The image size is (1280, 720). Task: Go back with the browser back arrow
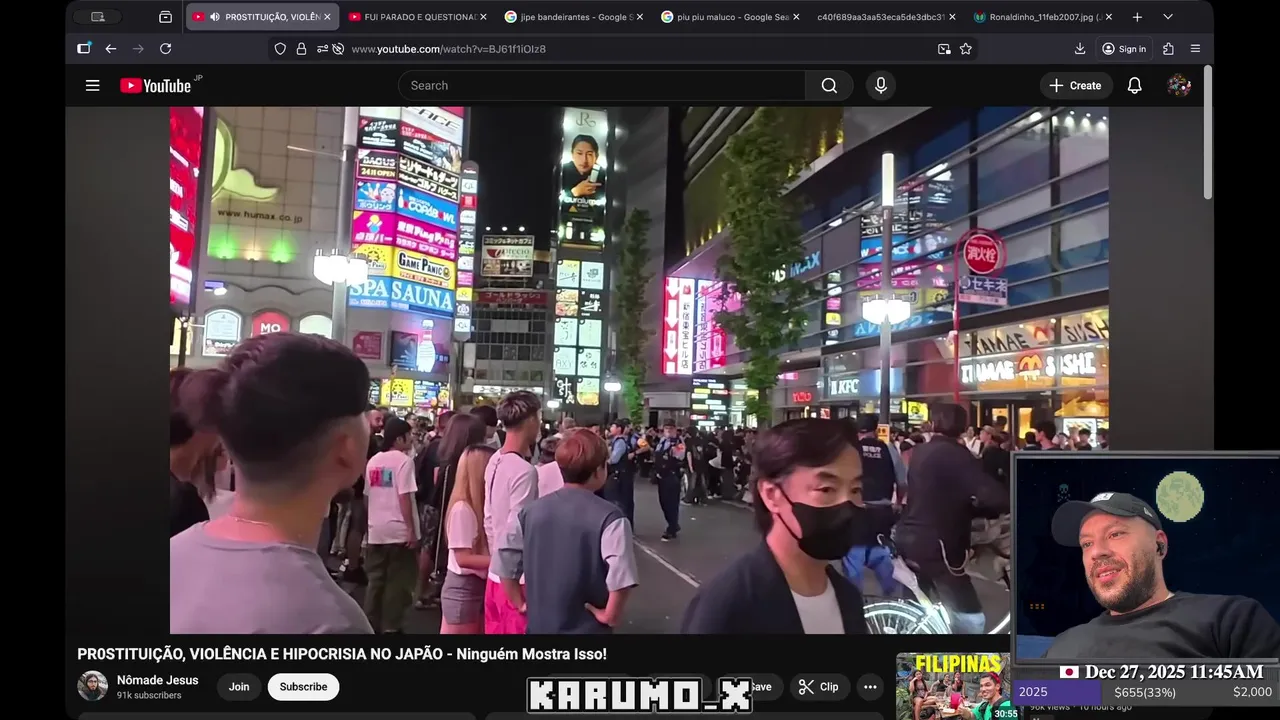point(111,49)
